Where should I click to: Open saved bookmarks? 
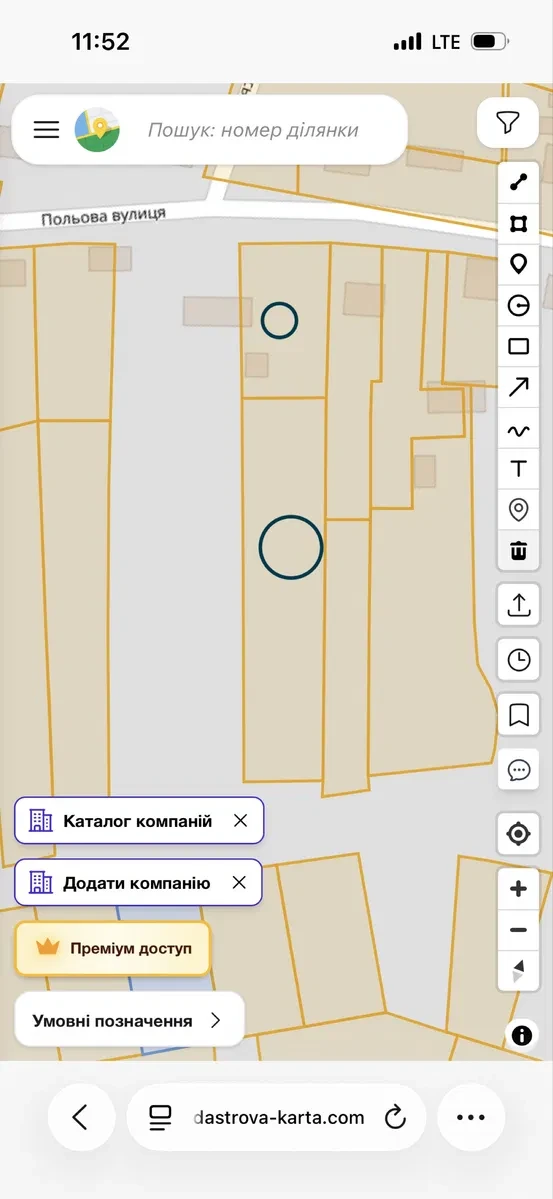click(x=519, y=715)
